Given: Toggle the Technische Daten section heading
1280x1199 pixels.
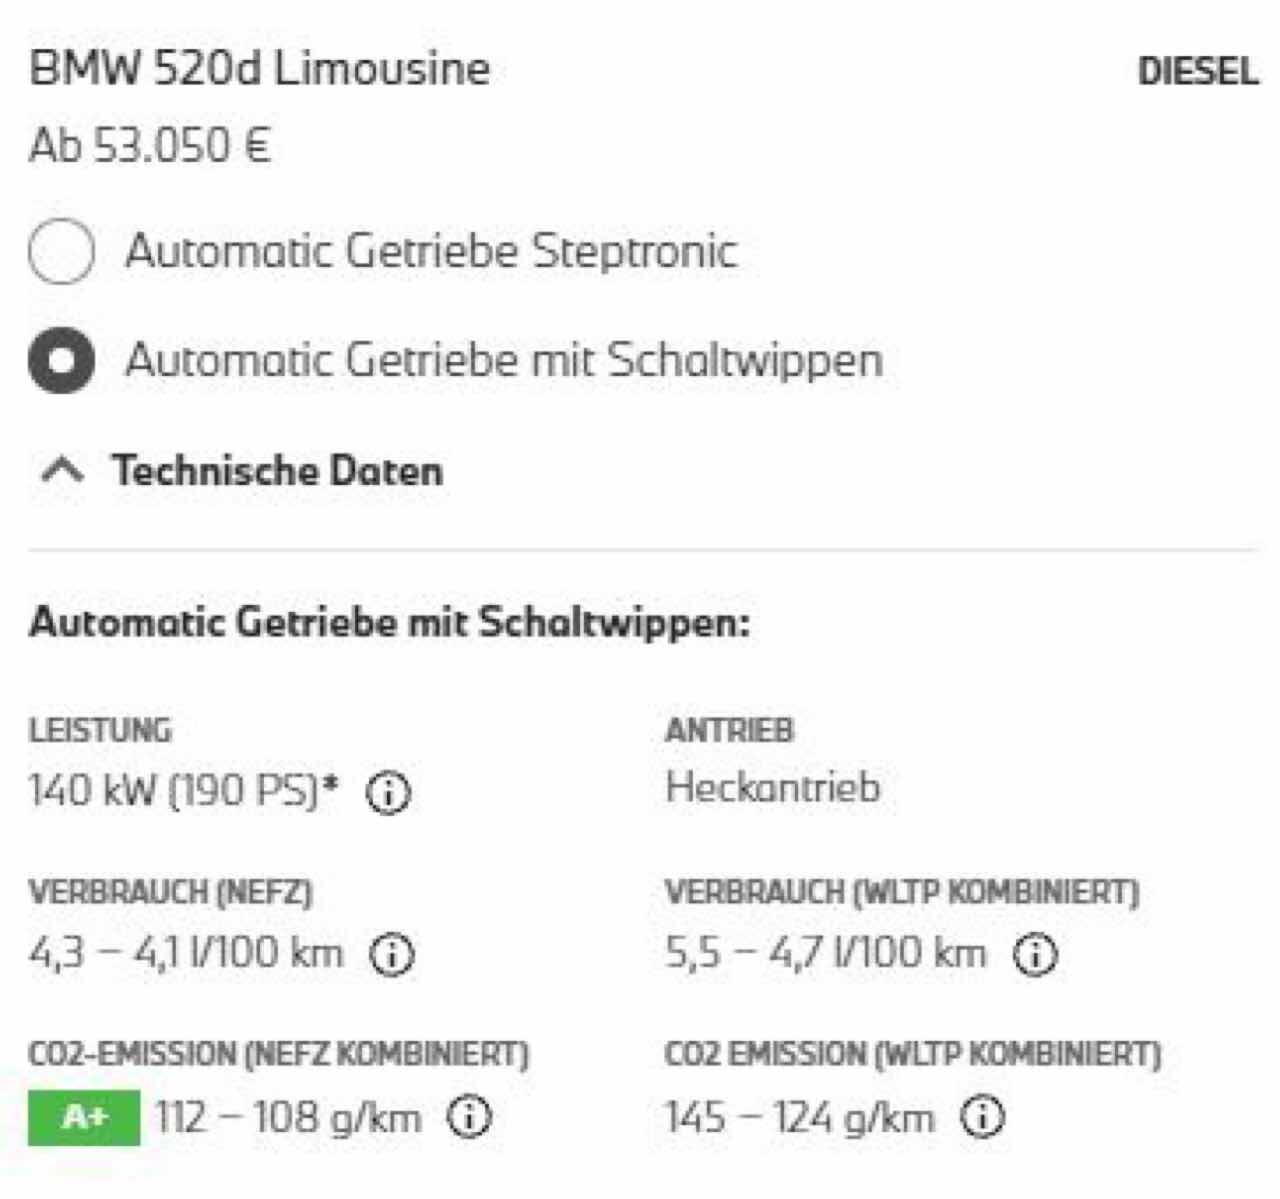Looking at the screenshot, I should [x=277, y=470].
